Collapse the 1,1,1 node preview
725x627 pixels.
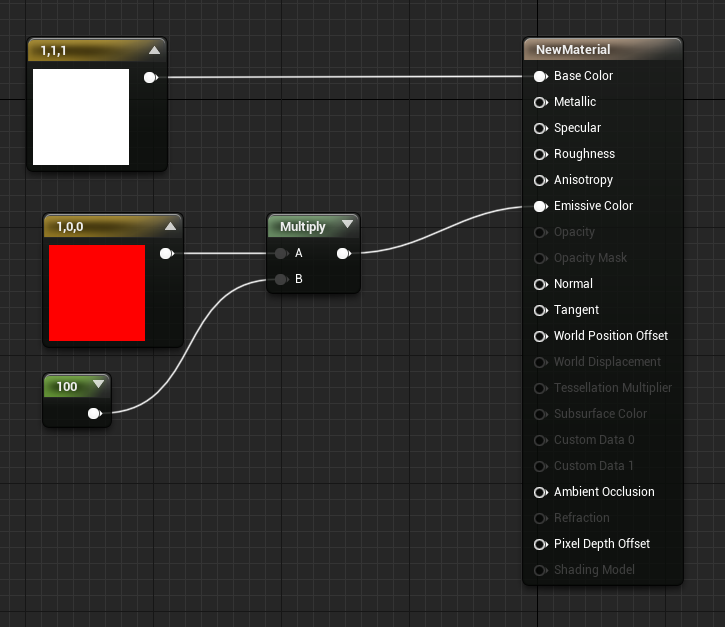[x=154, y=50]
